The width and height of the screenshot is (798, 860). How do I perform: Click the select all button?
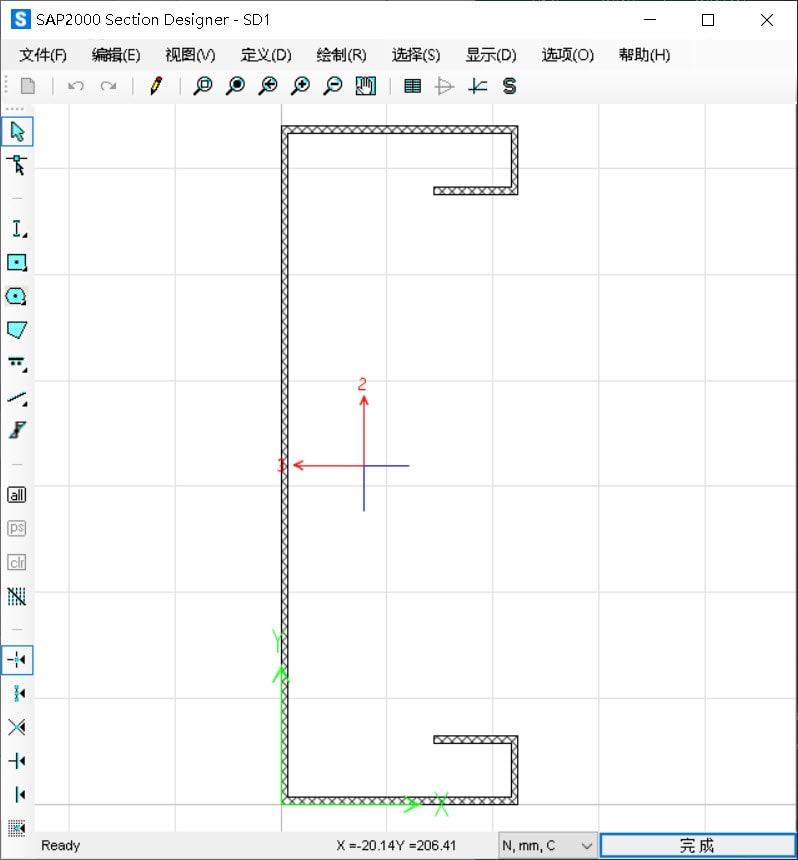coord(17,495)
